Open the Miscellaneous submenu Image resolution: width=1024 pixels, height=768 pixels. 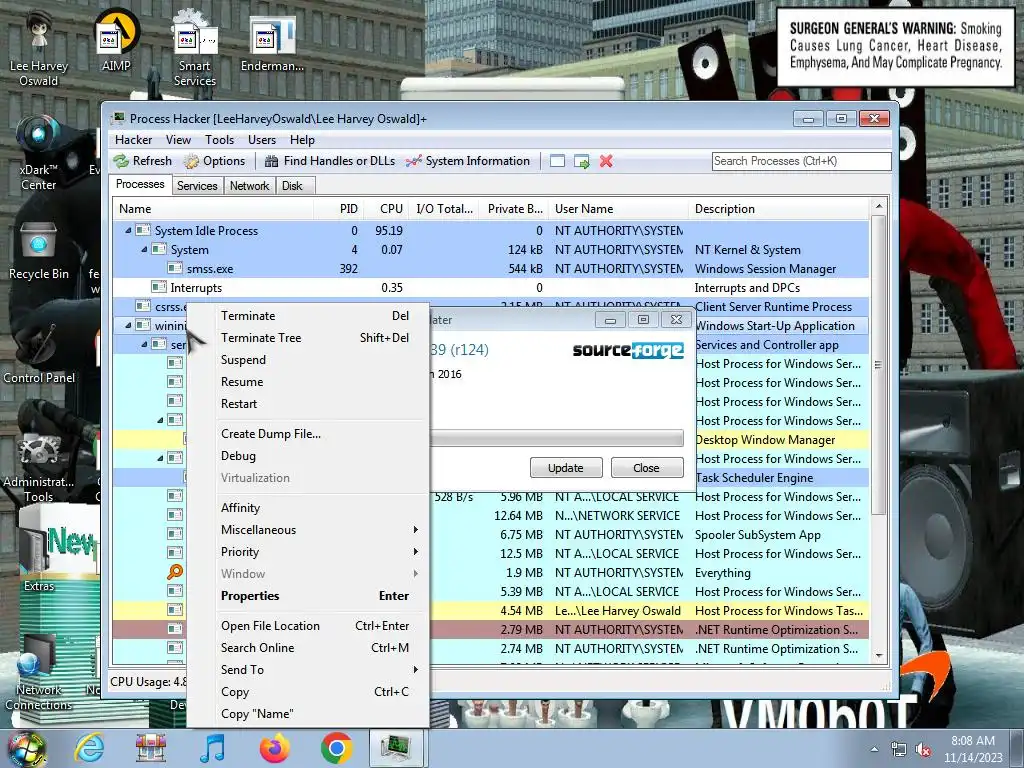(x=319, y=530)
